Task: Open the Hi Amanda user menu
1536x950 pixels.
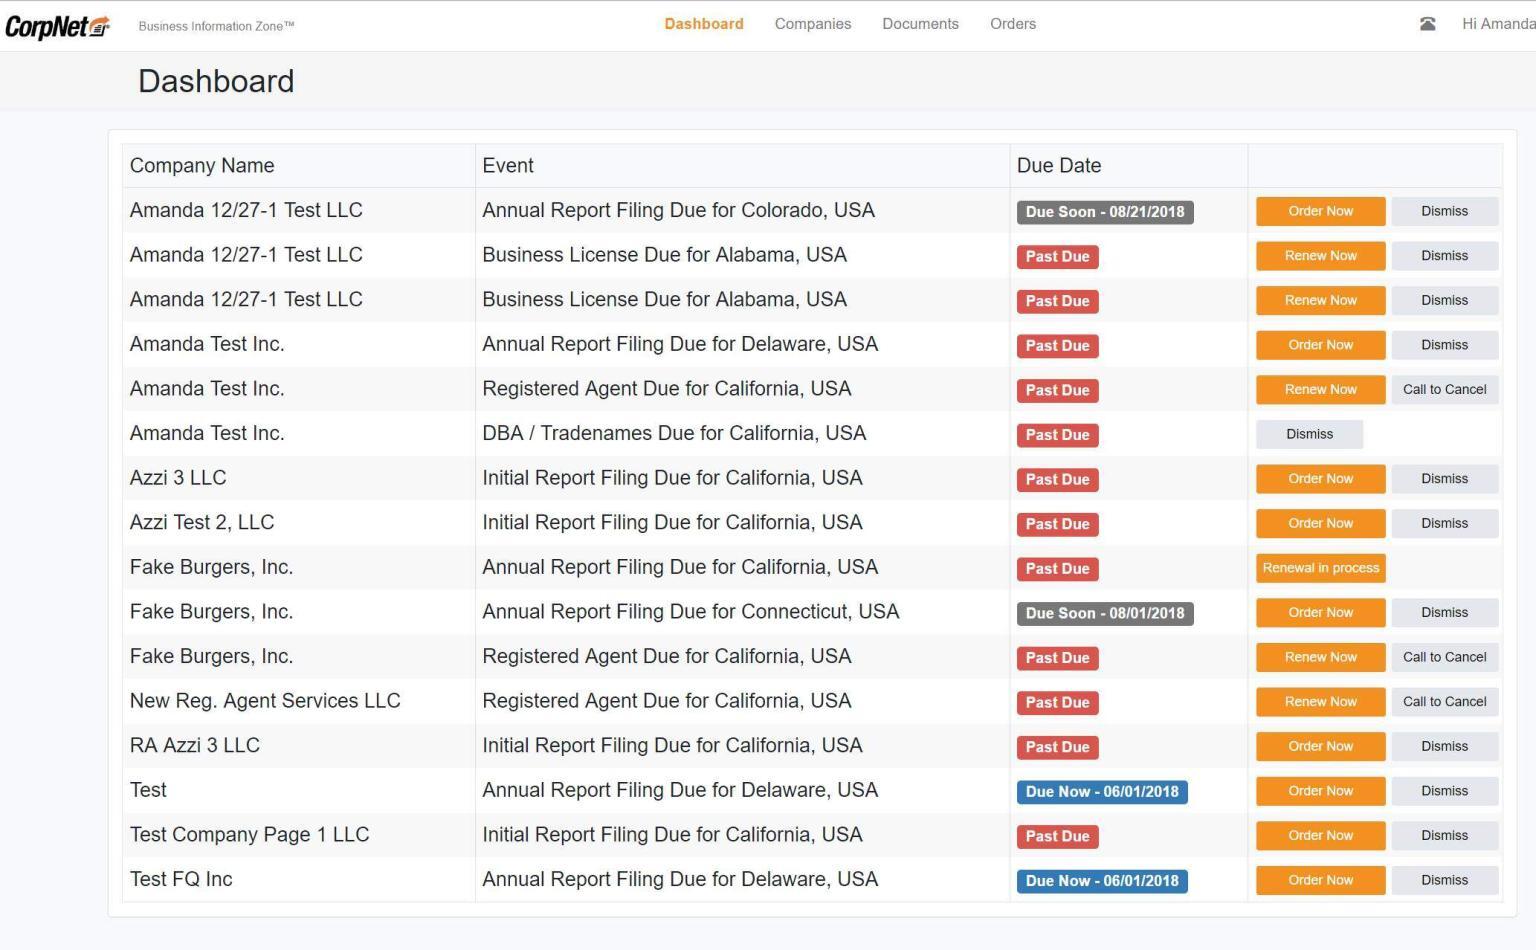Action: click(1497, 24)
